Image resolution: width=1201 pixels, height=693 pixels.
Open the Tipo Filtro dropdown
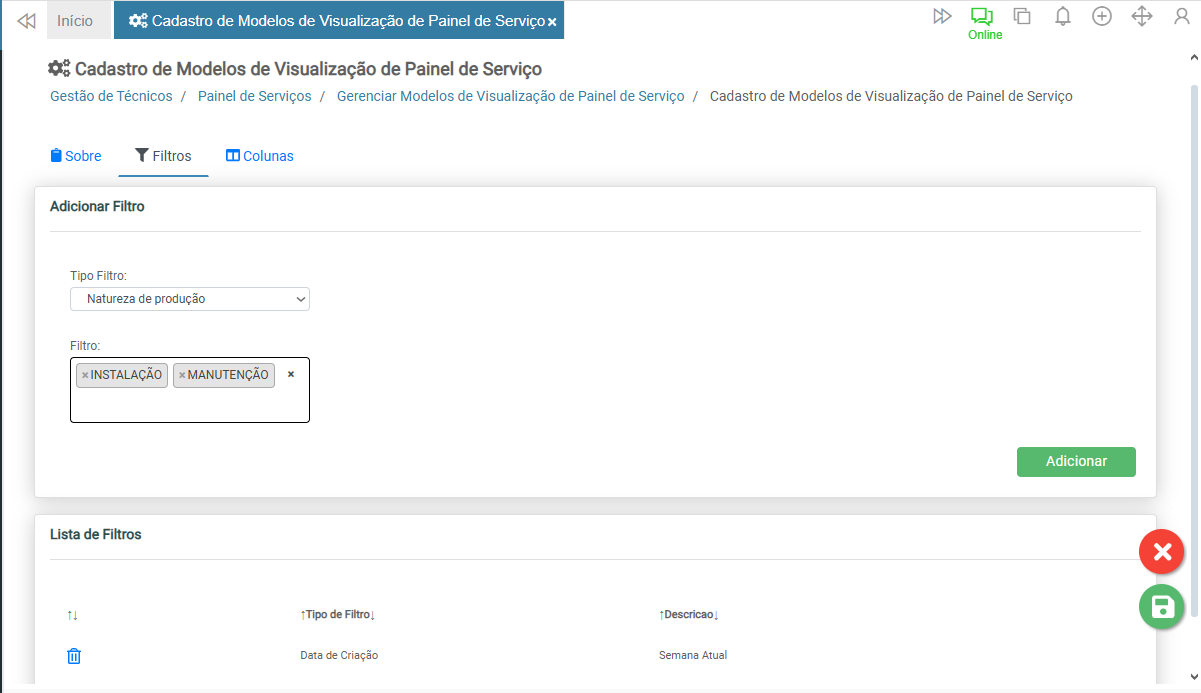[190, 299]
